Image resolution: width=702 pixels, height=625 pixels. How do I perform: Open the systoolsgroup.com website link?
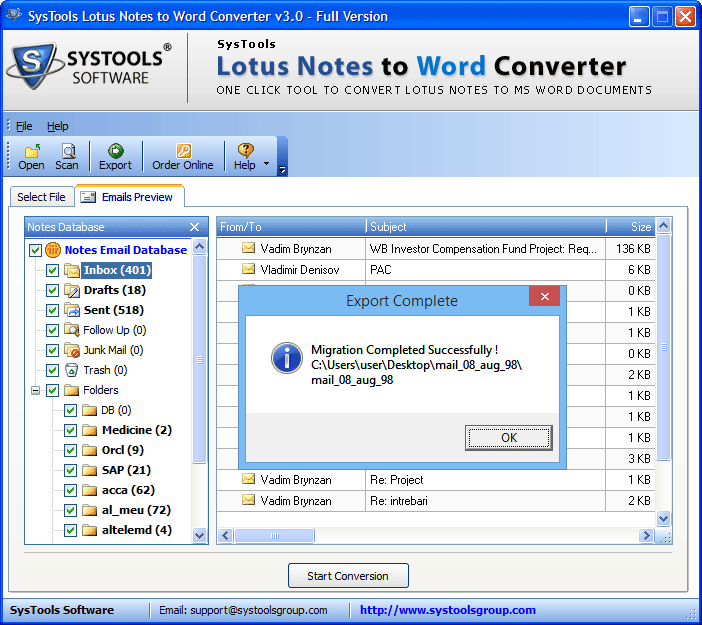(x=448, y=610)
